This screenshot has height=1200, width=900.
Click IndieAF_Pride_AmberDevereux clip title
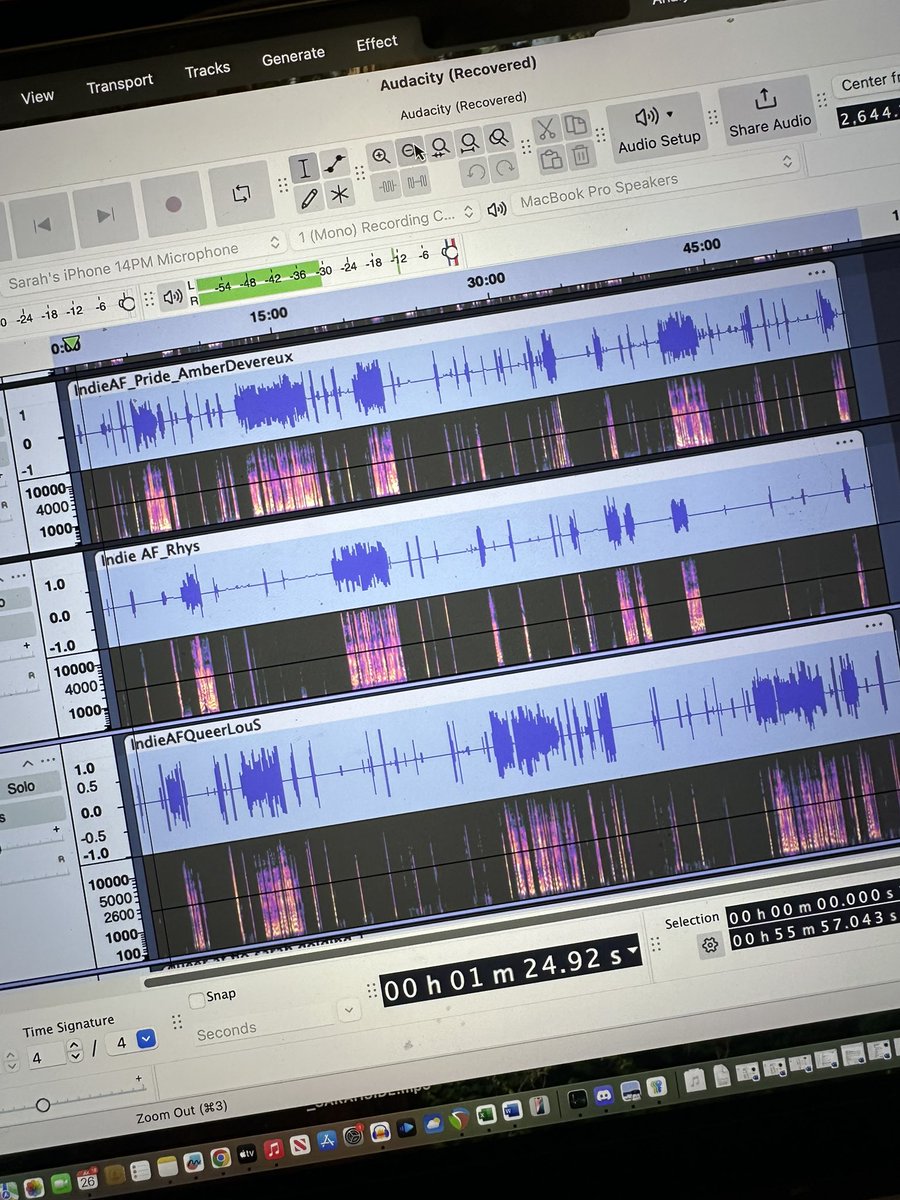(x=182, y=374)
